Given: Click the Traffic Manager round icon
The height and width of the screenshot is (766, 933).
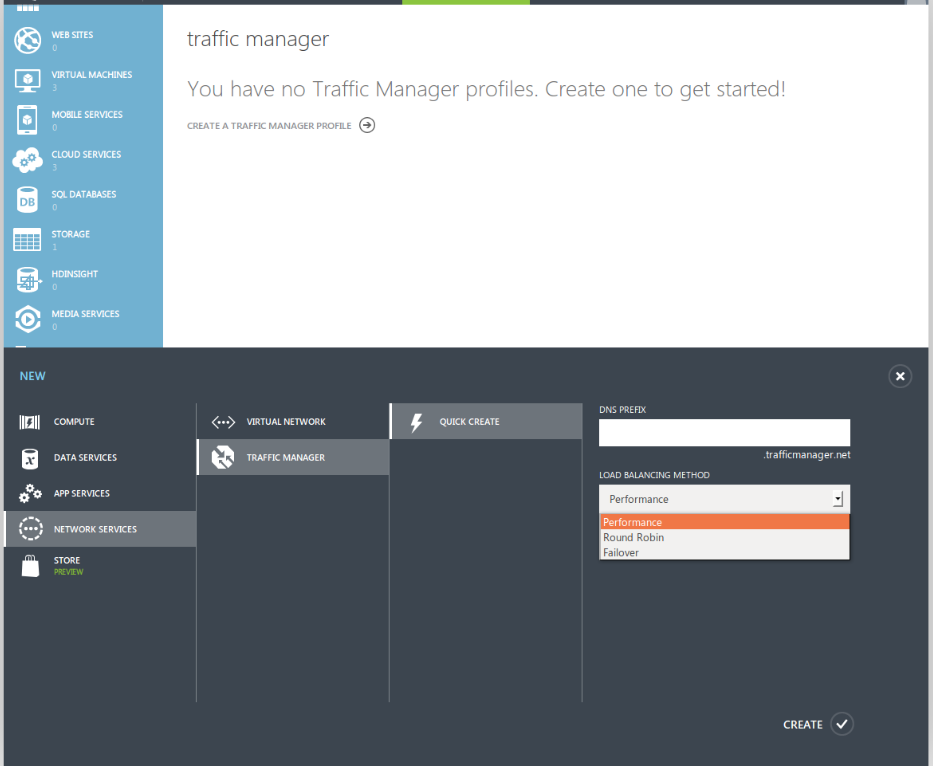Looking at the screenshot, I should [223, 457].
